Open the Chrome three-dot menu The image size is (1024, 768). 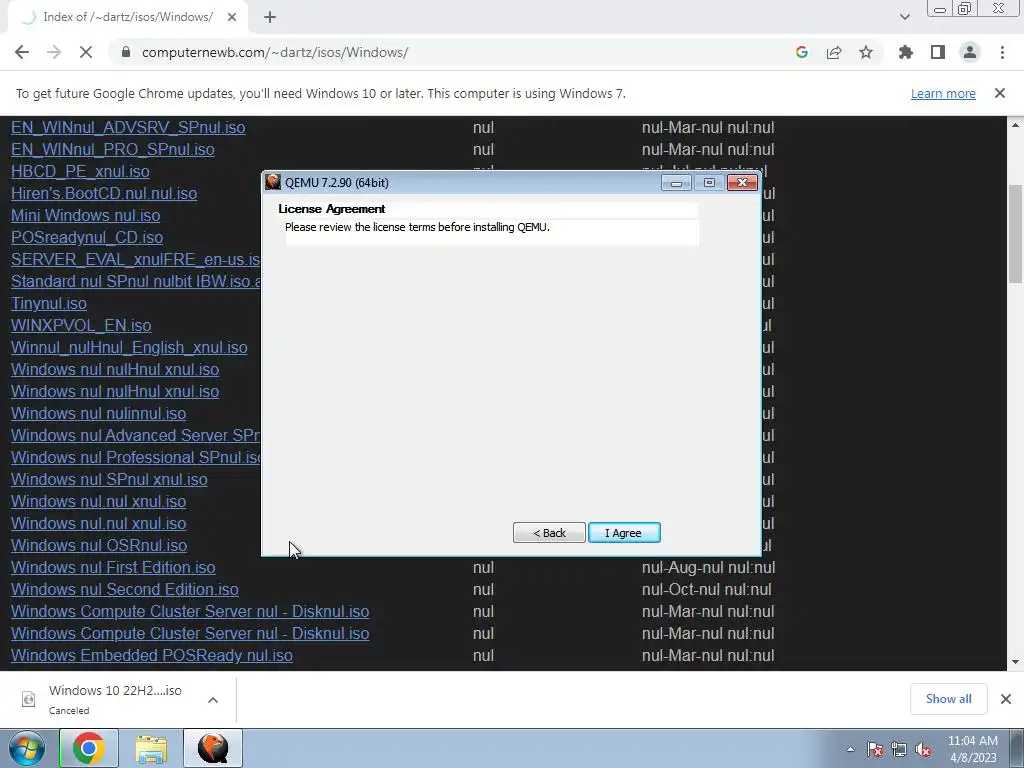1002,52
